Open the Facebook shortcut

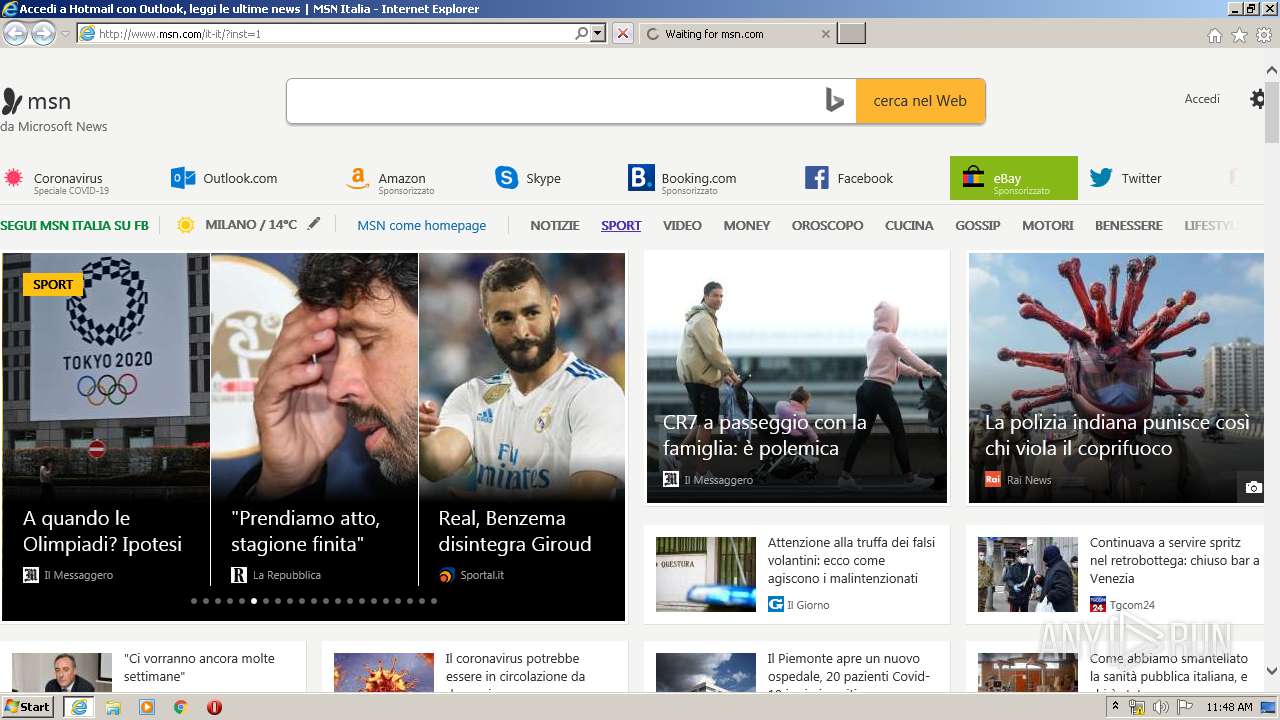click(849, 179)
